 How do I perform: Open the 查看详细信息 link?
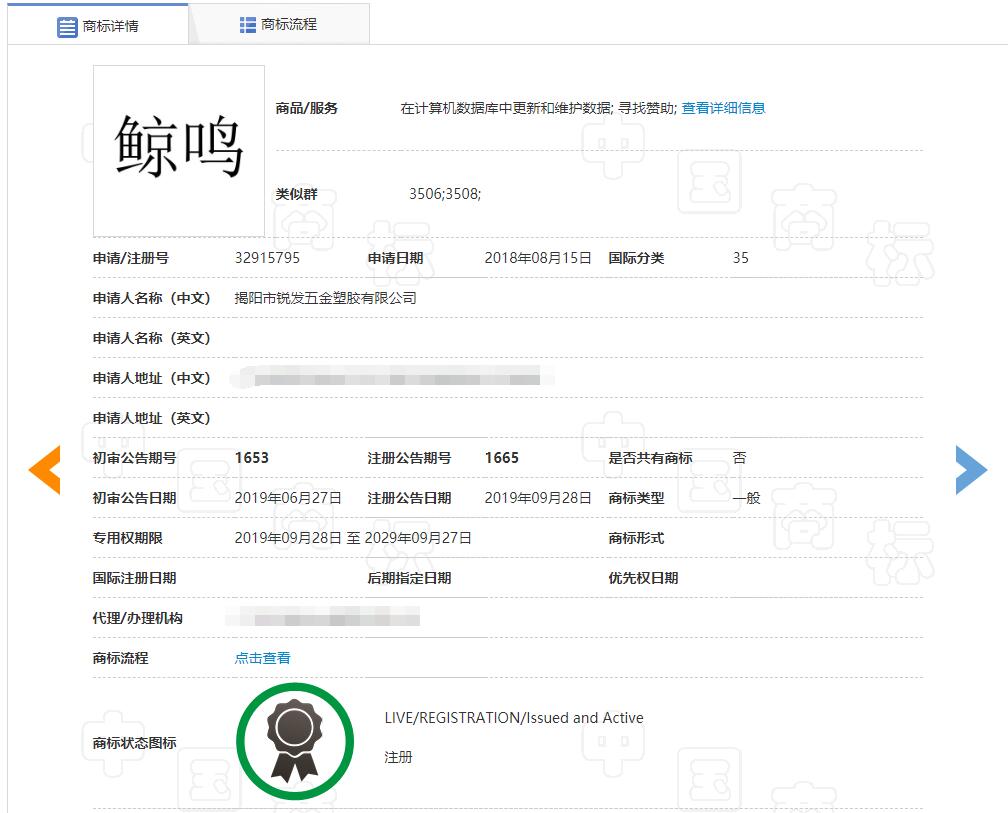(723, 108)
